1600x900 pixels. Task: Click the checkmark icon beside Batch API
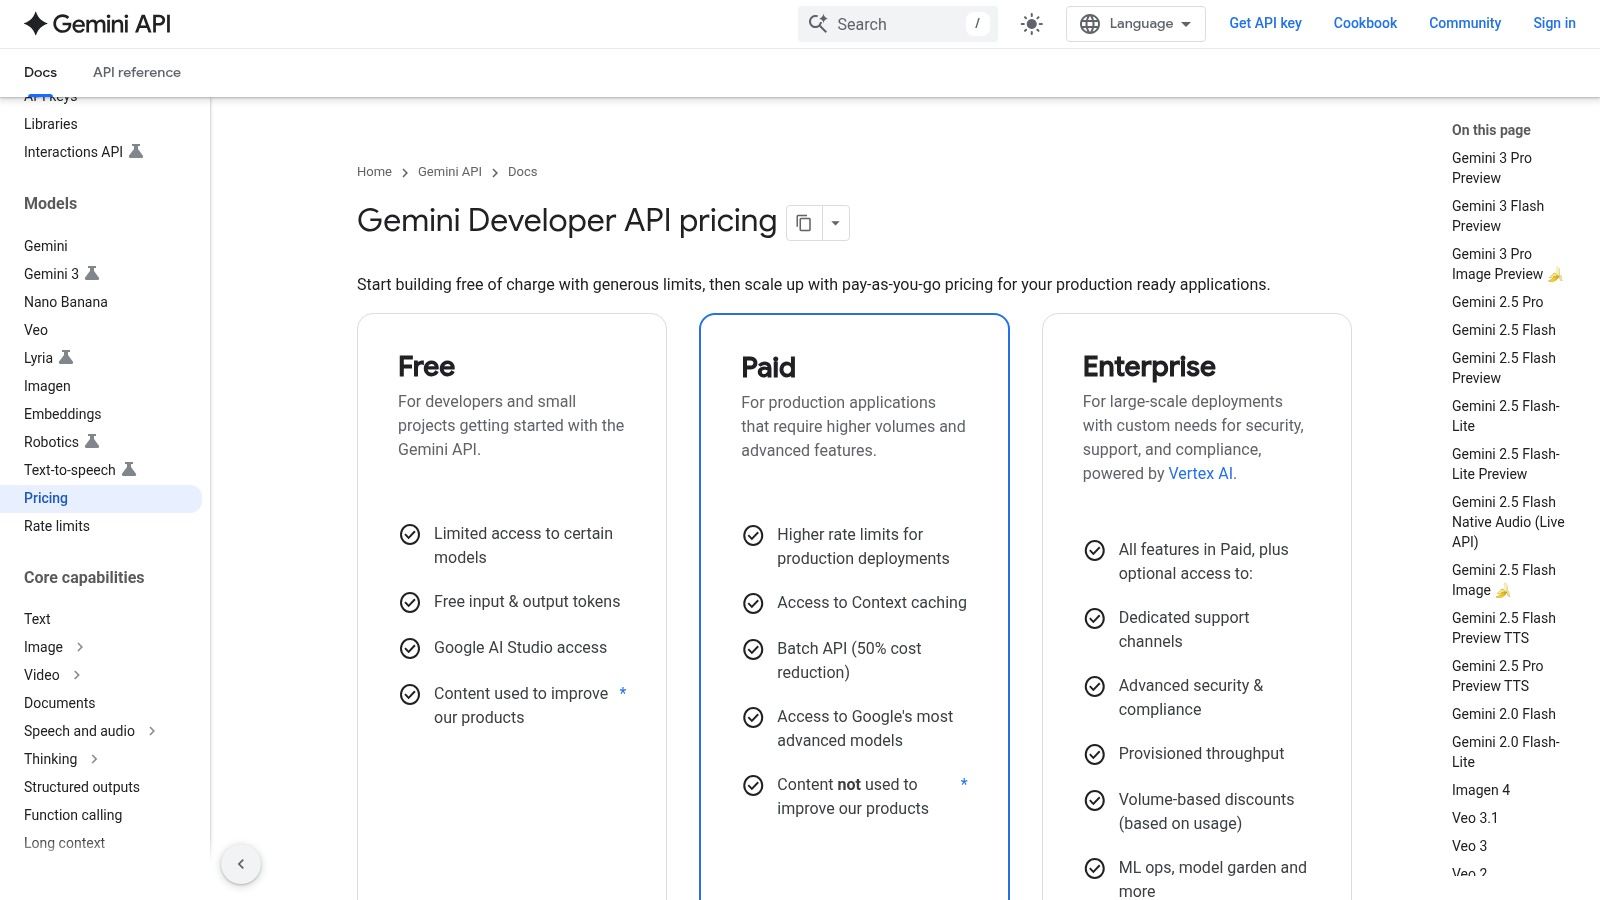coord(753,649)
